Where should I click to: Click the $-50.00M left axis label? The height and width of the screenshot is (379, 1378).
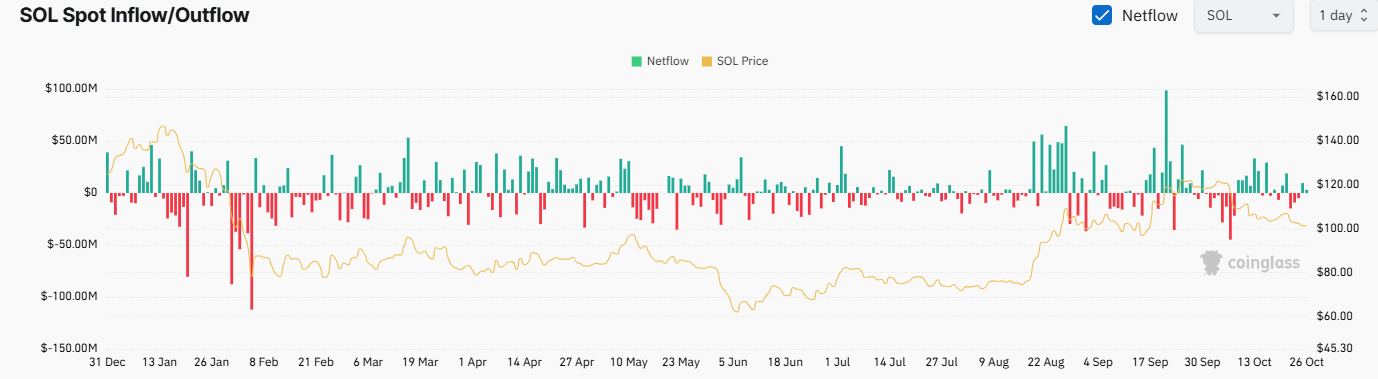click(x=72, y=244)
